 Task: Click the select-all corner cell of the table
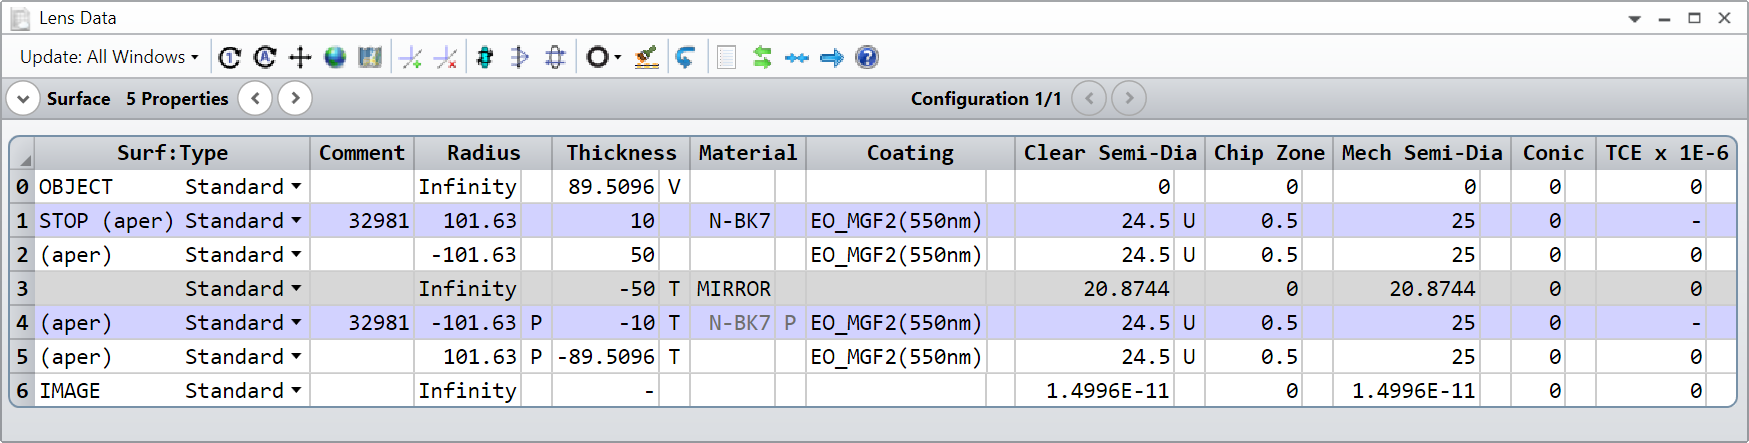coord(22,154)
